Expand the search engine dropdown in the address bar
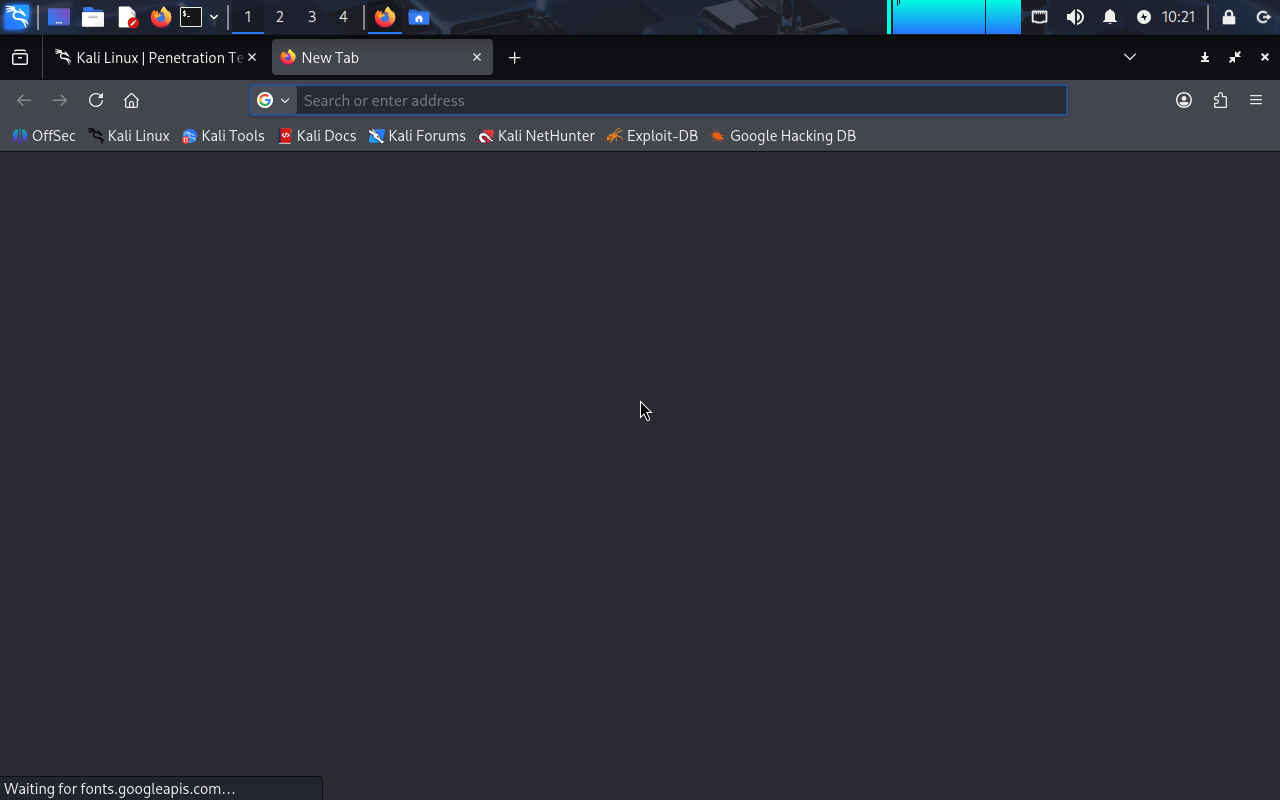 tap(273, 100)
